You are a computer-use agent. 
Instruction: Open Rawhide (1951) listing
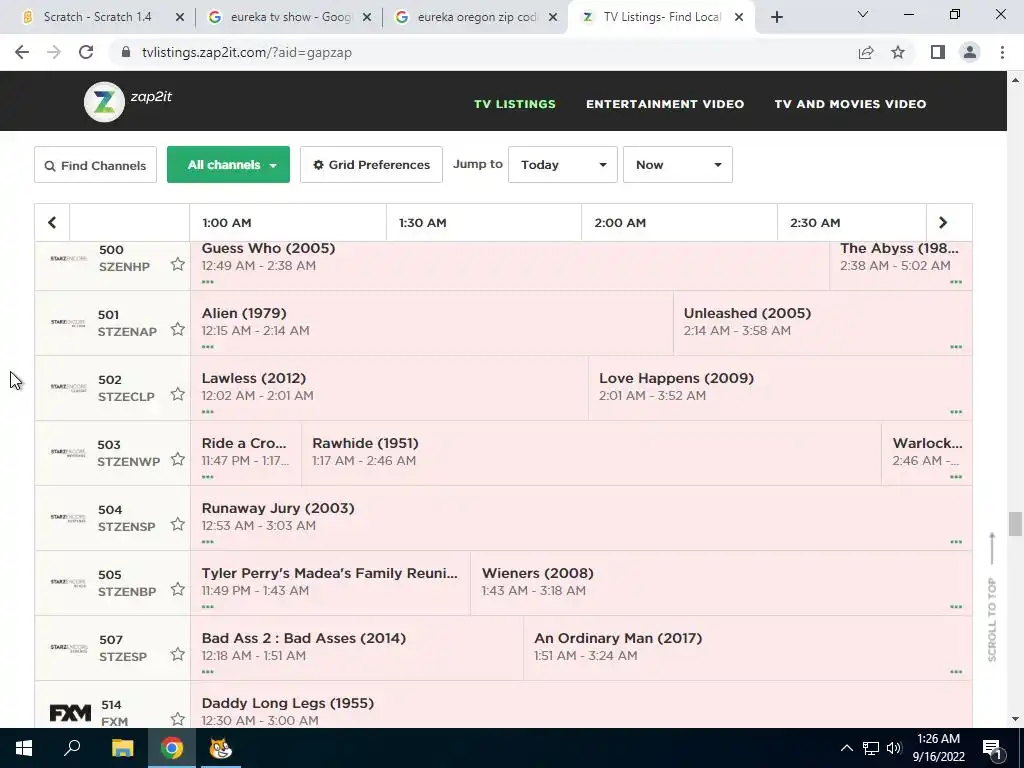pyautogui.click(x=365, y=443)
